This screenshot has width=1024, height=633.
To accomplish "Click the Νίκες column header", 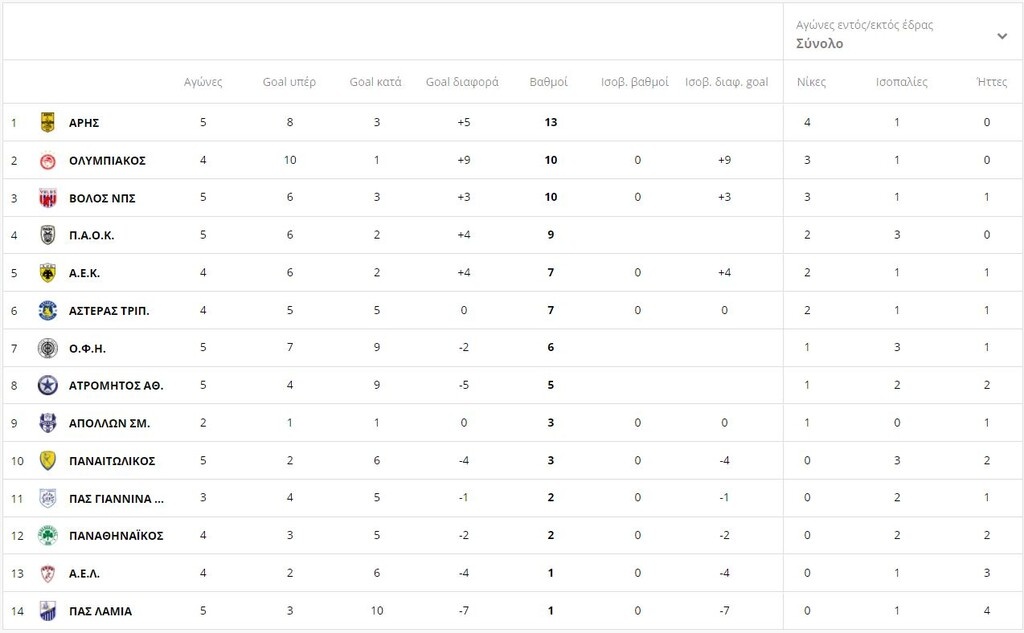I will pyautogui.click(x=811, y=82).
